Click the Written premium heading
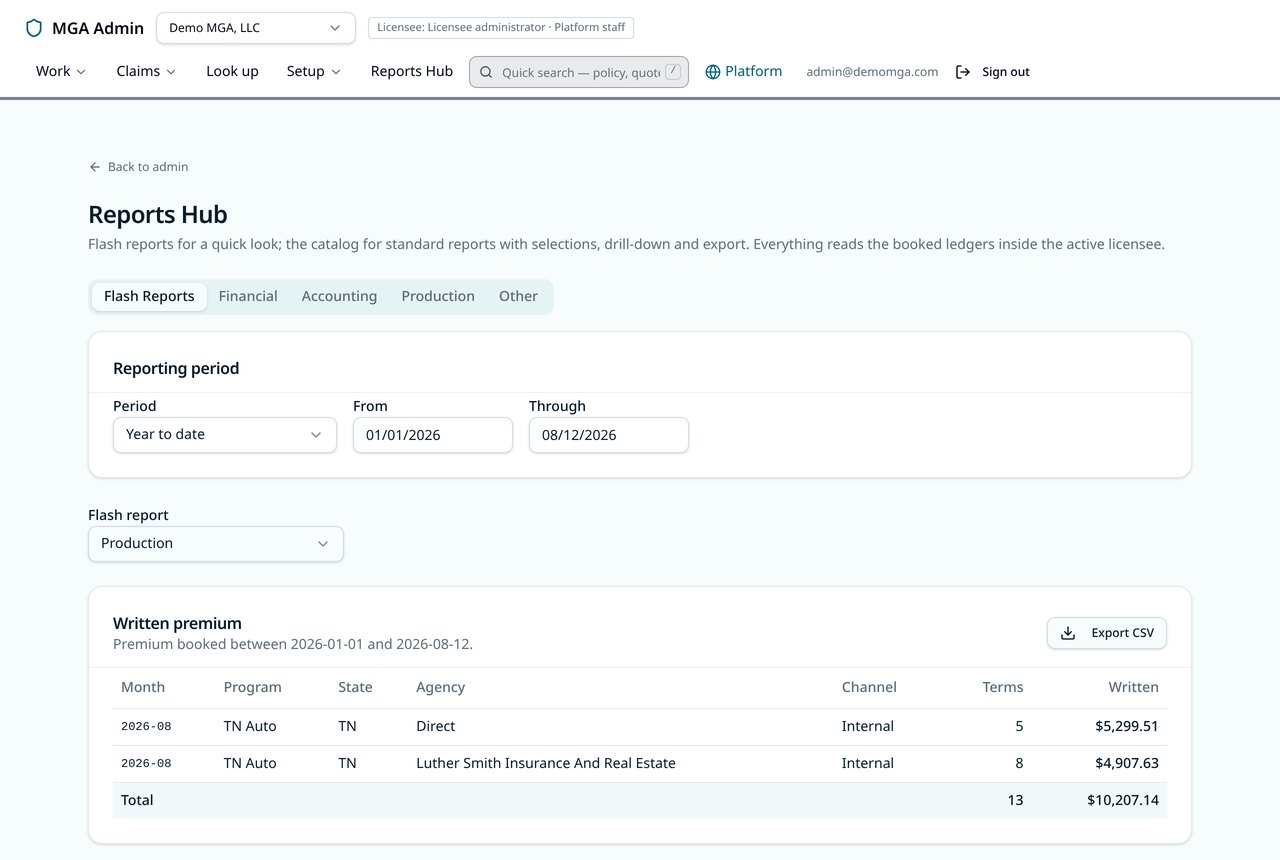The image size is (1280, 860). pos(177,624)
